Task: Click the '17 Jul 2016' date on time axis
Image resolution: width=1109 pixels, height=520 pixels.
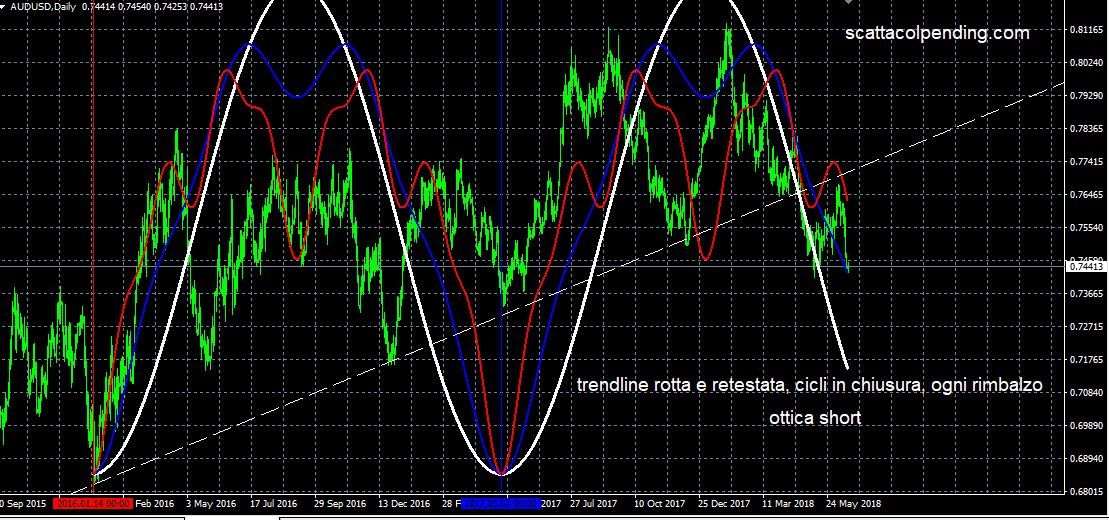Action: (275, 505)
